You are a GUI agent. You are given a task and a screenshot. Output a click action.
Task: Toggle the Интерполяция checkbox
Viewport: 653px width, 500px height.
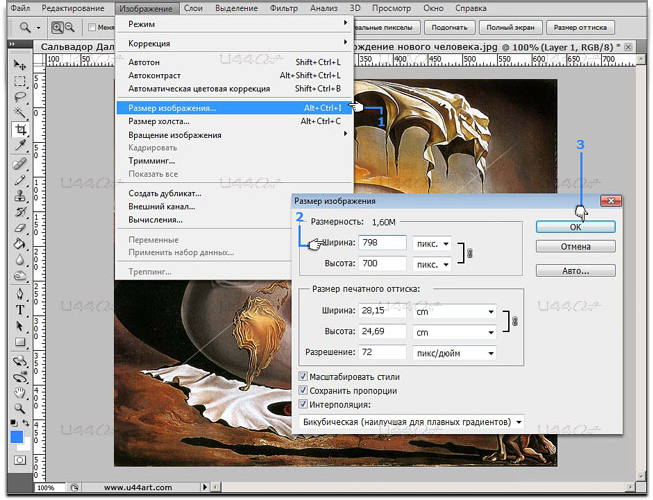[x=303, y=404]
